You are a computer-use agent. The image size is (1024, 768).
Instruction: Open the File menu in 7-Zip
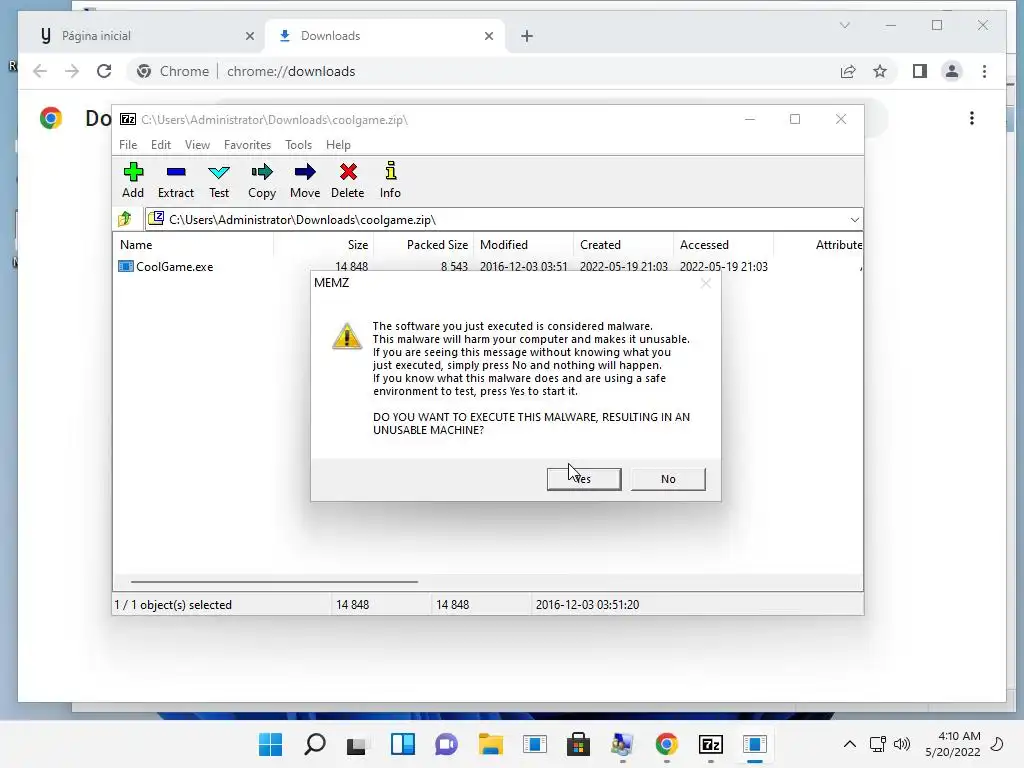coord(128,145)
